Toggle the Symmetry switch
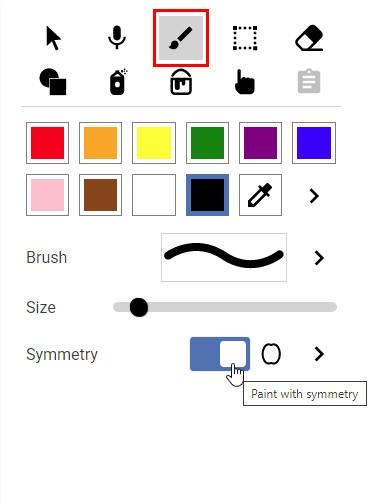 coord(220,354)
